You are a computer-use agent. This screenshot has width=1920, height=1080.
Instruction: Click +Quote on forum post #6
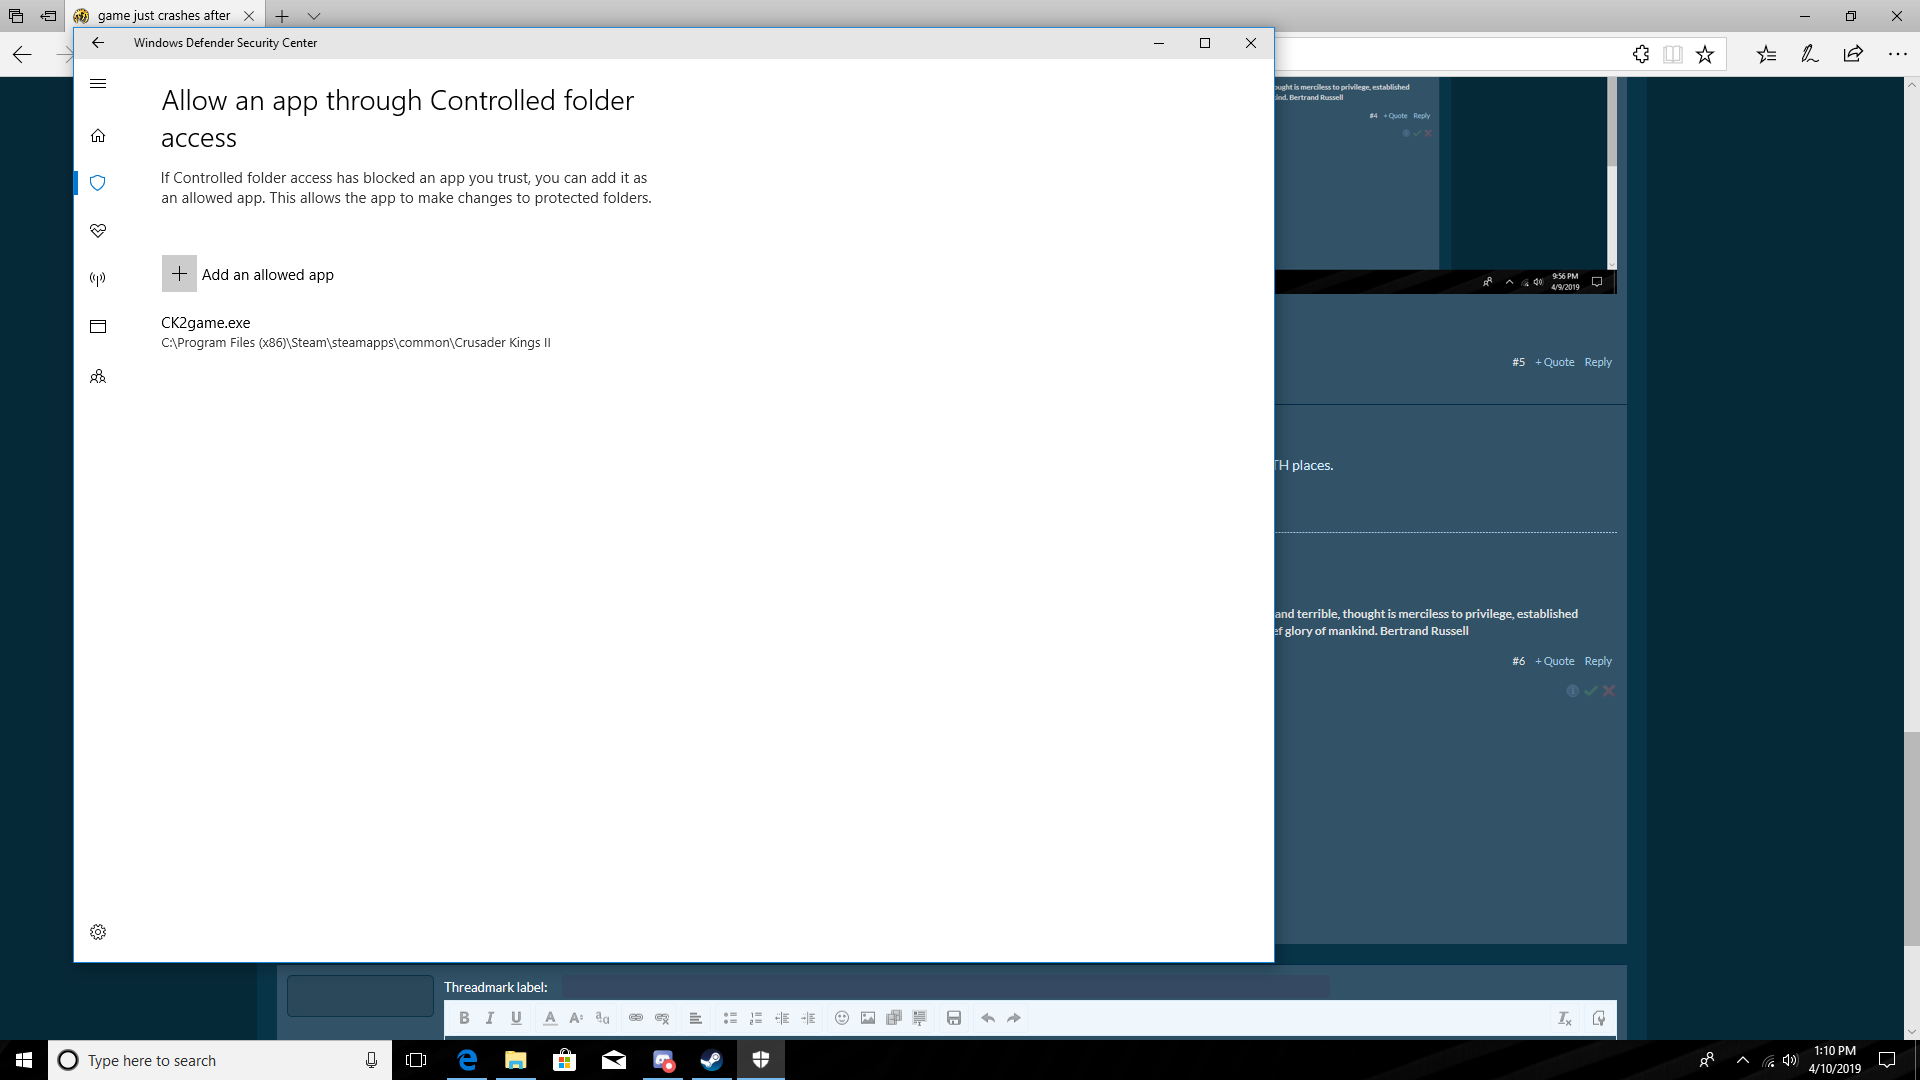[1555, 661]
